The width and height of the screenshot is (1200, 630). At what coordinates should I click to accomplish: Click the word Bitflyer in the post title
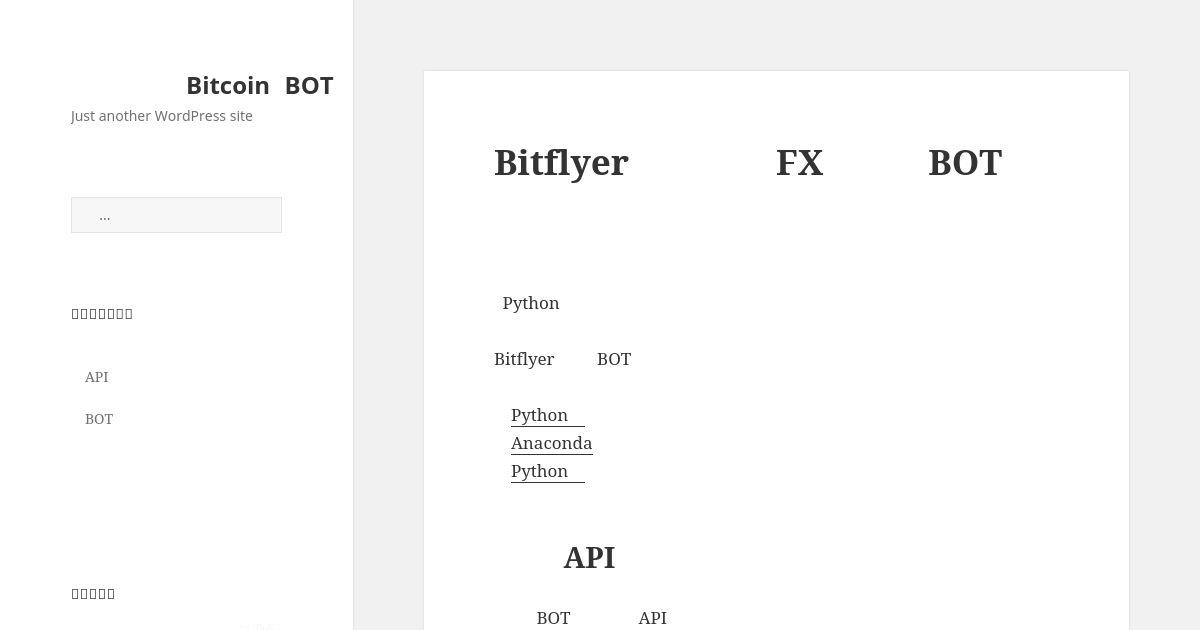coord(561,163)
